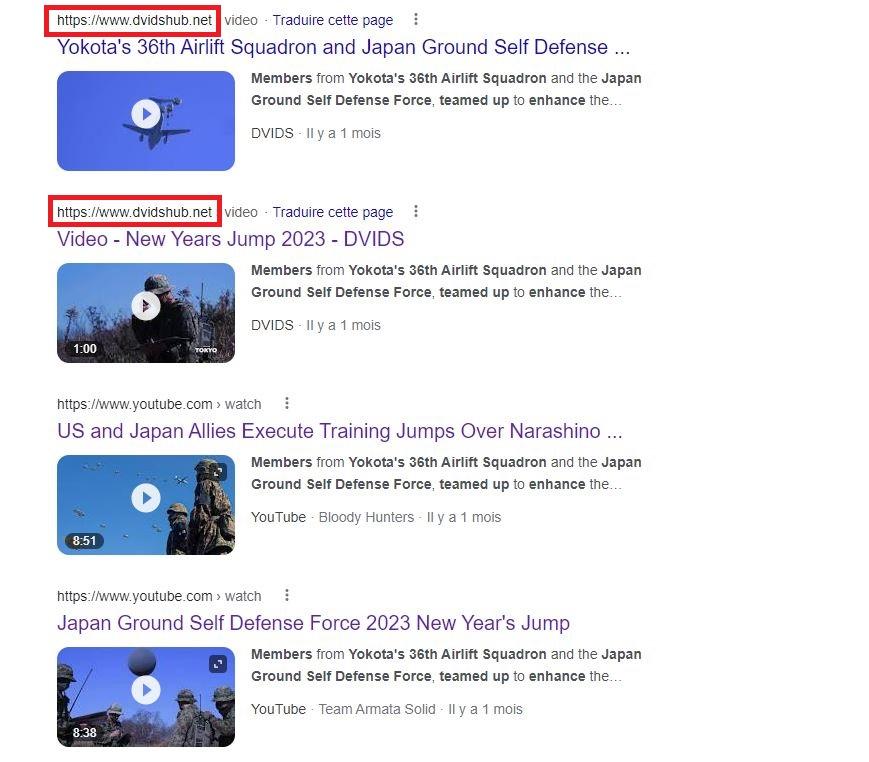The image size is (869, 762).
Task: Play the Yokota's 36th Airlift Squadron video thumbnail
Action: pos(146,114)
